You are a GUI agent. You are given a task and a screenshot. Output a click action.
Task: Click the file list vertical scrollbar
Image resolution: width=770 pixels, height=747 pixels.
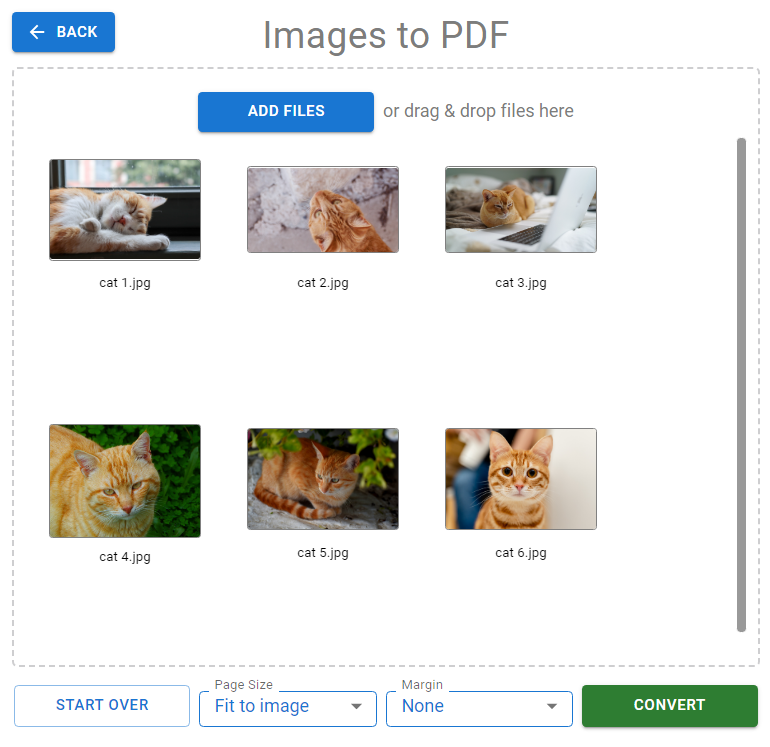pos(741,385)
